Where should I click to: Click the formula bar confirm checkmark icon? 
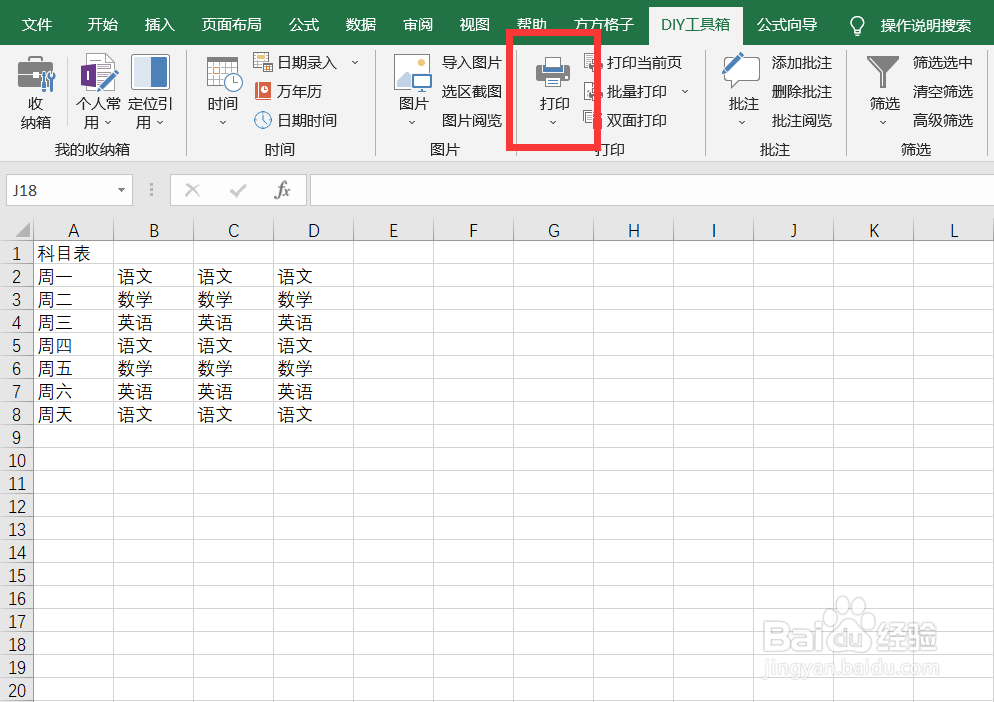[238, 190]
